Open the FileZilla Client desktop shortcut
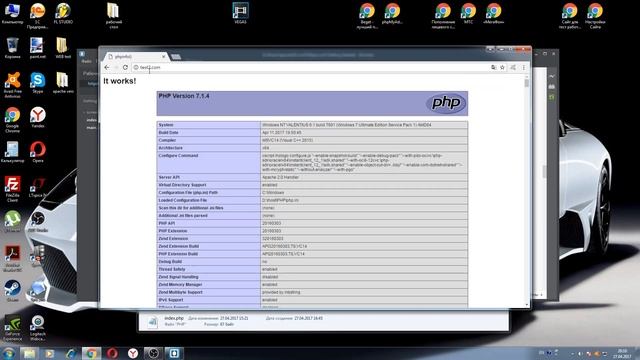Viewport: 640px width, 360px height. tap(12, 189)
